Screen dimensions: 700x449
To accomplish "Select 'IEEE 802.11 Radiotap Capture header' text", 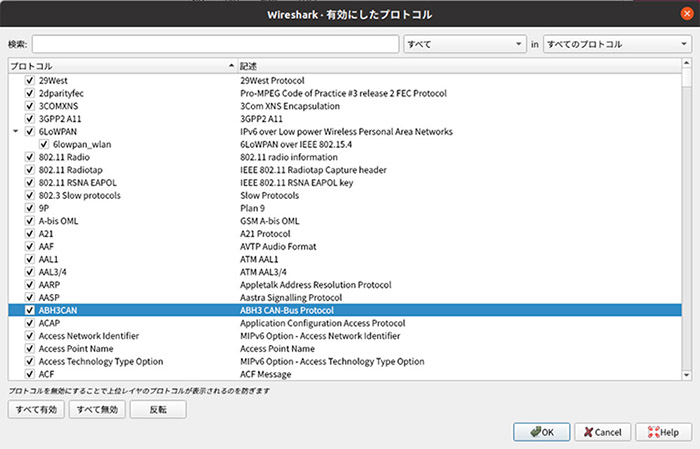I will pos(313,170).
